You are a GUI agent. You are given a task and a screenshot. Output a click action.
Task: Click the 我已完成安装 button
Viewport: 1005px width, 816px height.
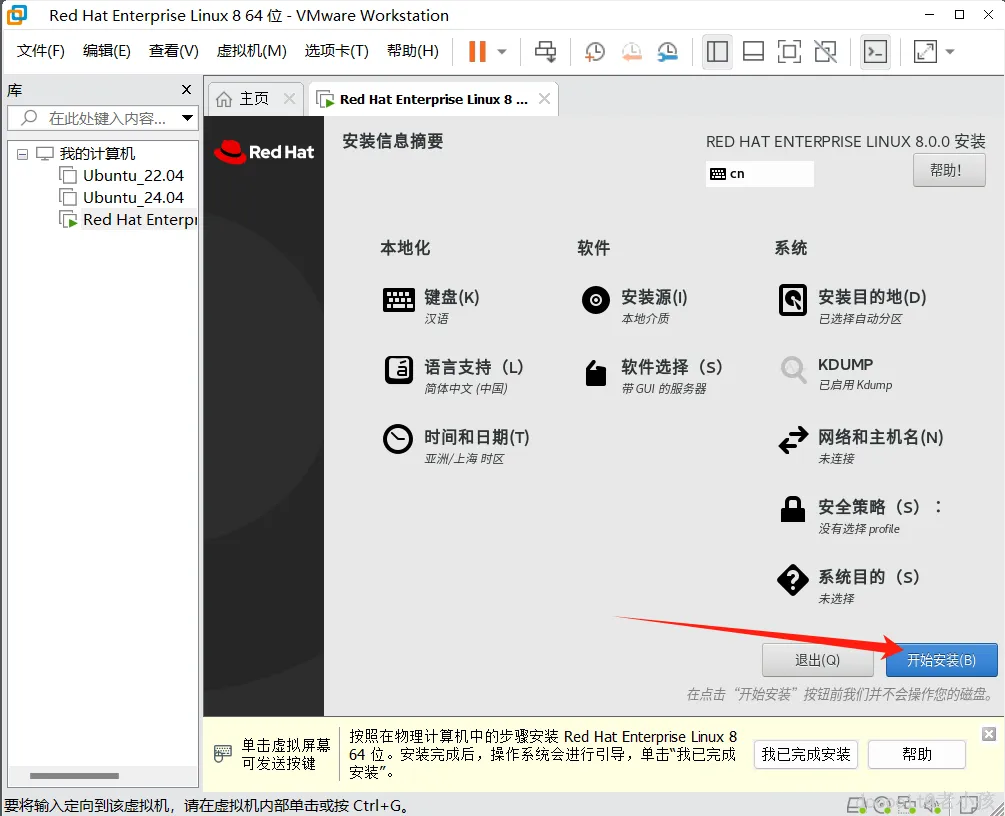(x=805, y=755)
